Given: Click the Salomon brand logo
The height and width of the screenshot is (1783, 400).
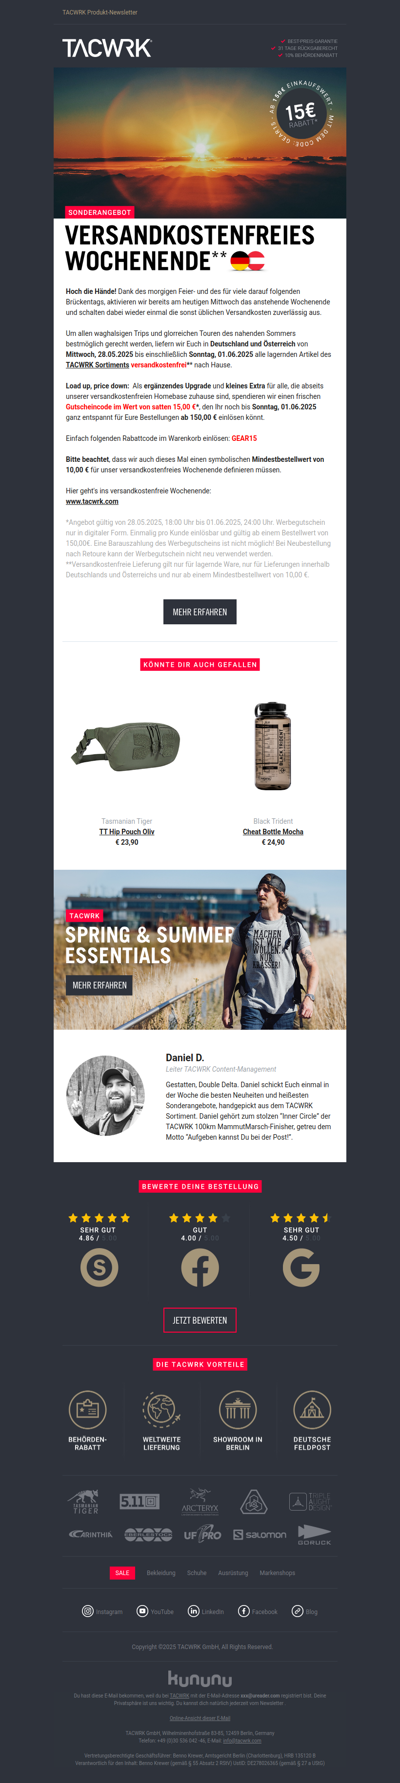Looking at the screenshot, I should [260, 1534].
